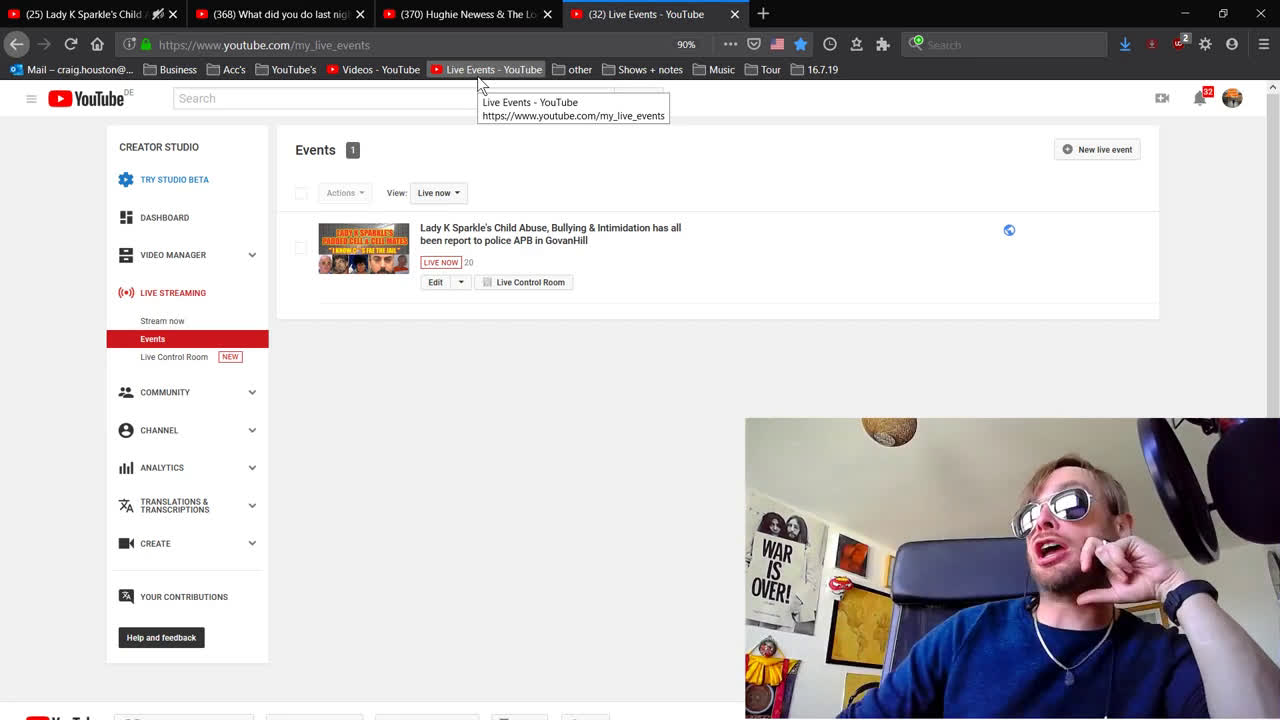Expand the Video Manager section

coord(252,255)
